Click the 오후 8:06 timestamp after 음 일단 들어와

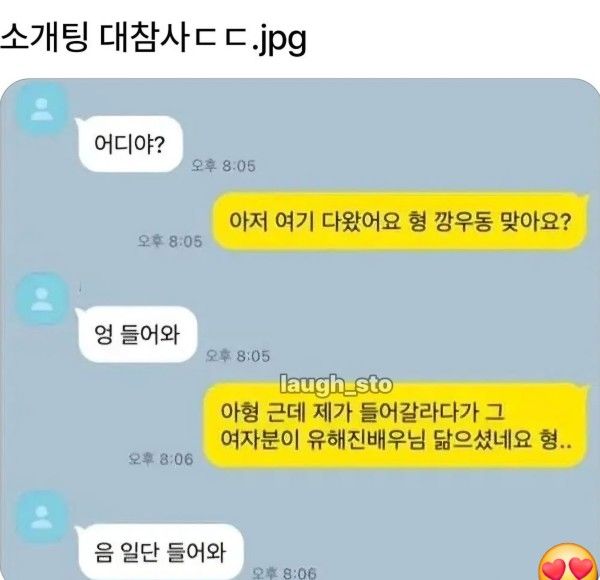point(285,573)
